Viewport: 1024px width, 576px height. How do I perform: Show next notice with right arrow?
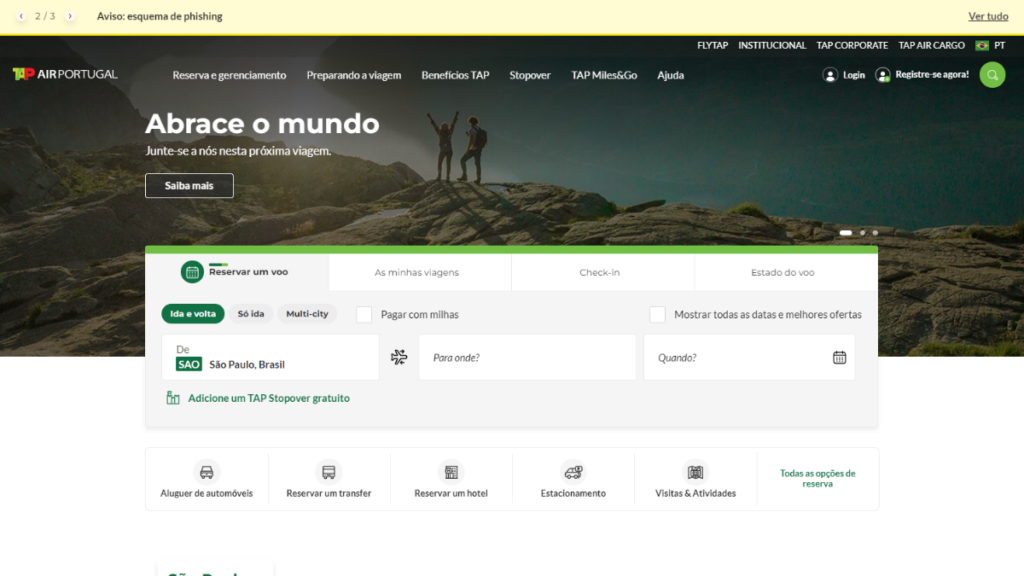(x=70, y=16)
